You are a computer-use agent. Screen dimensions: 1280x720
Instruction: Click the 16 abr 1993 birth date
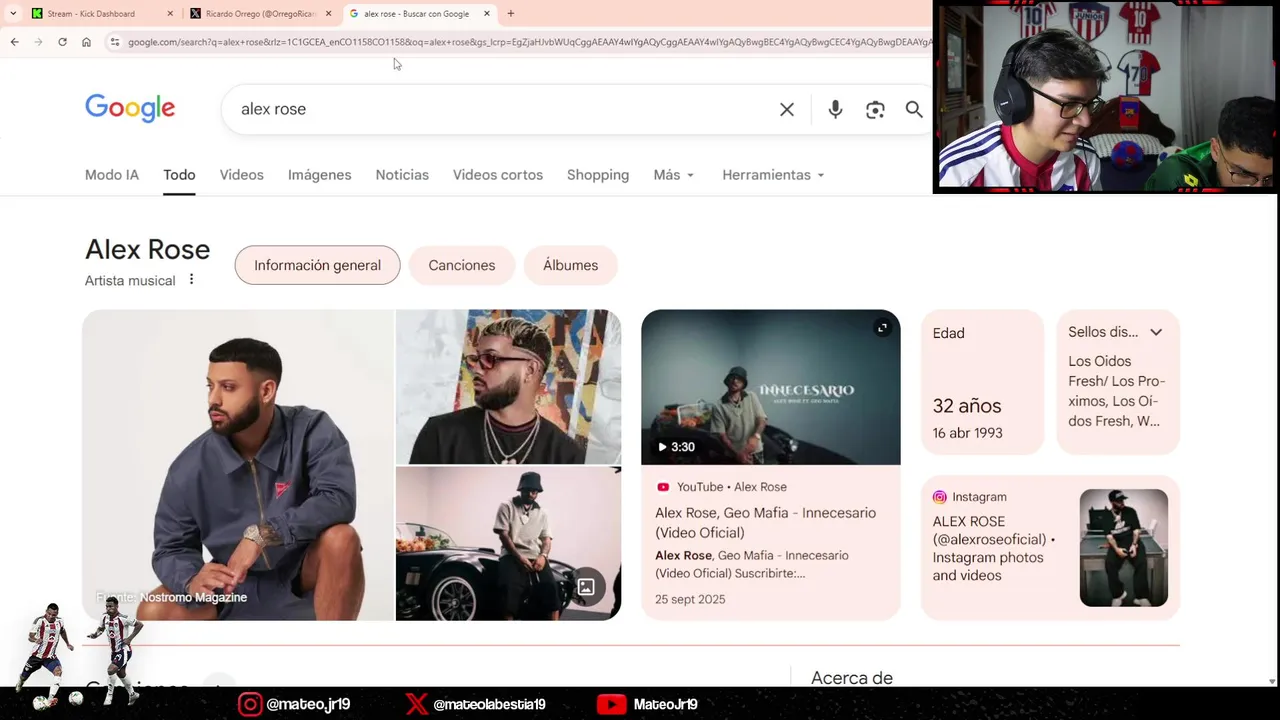(x=968, y=433)
